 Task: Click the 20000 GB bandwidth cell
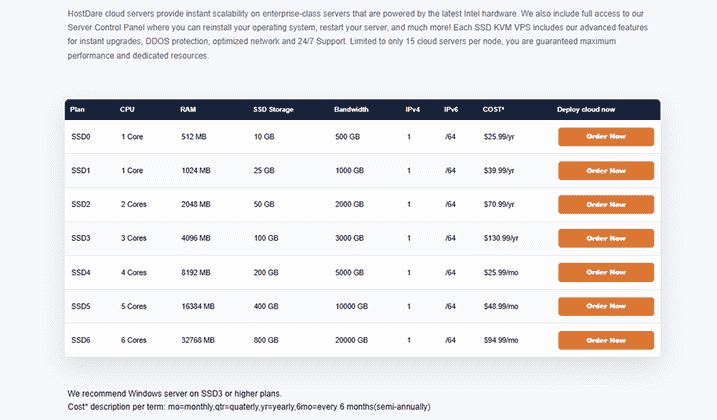pos(352,340)
